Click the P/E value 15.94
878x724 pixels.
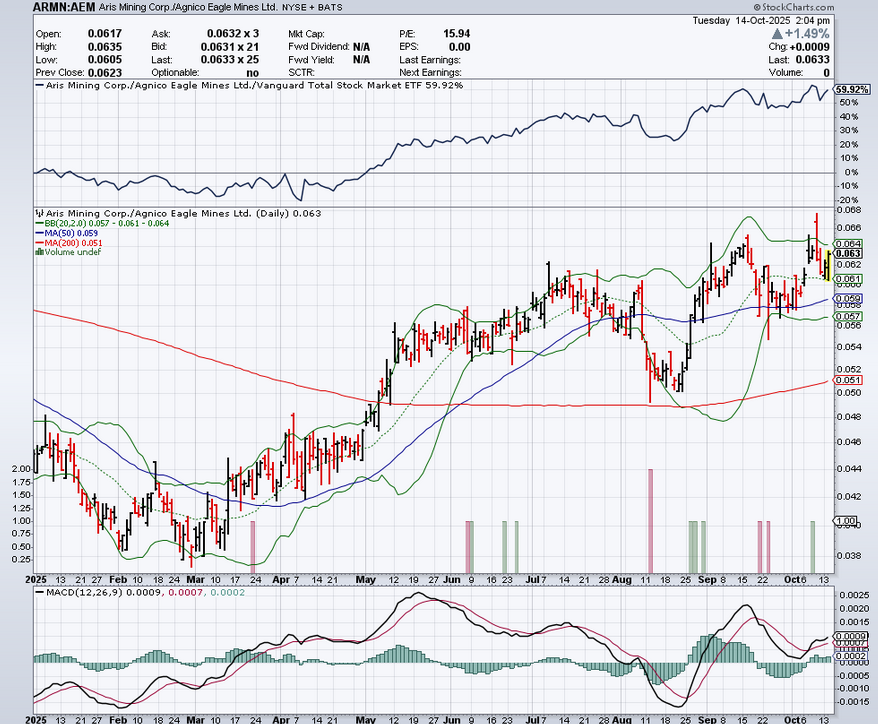click(456, 33)
